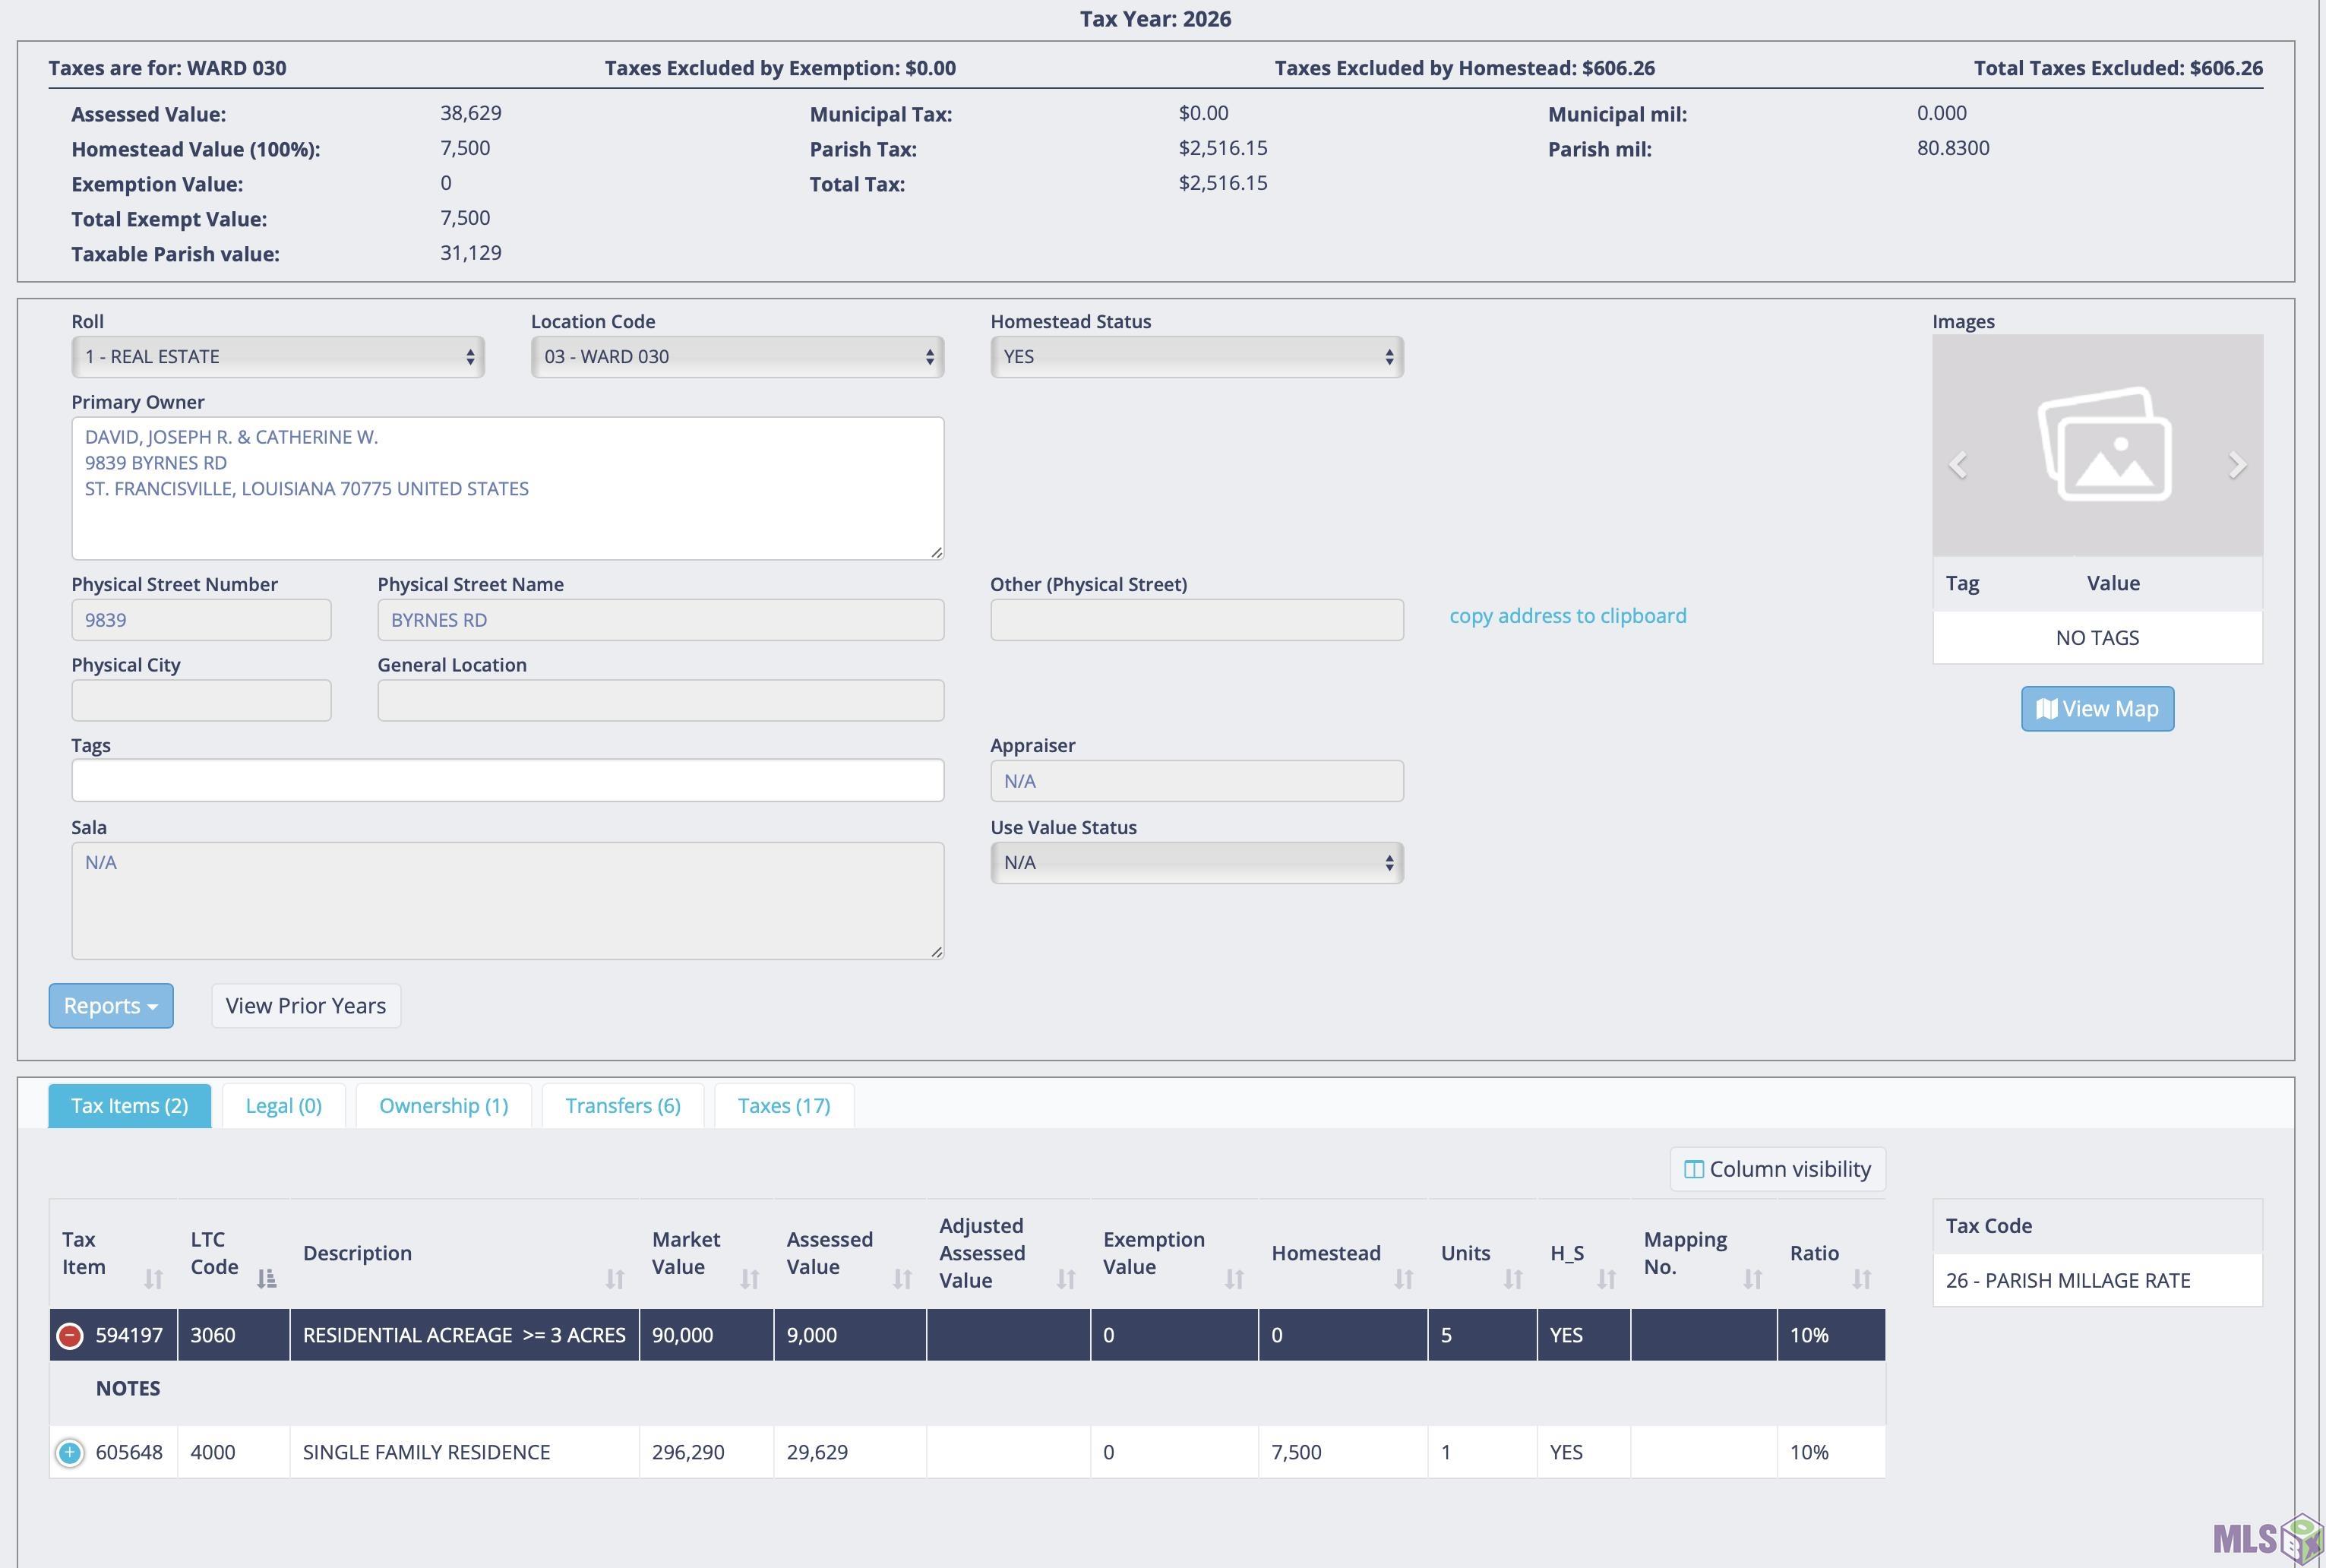Show previous image with left arrow

1958,465
